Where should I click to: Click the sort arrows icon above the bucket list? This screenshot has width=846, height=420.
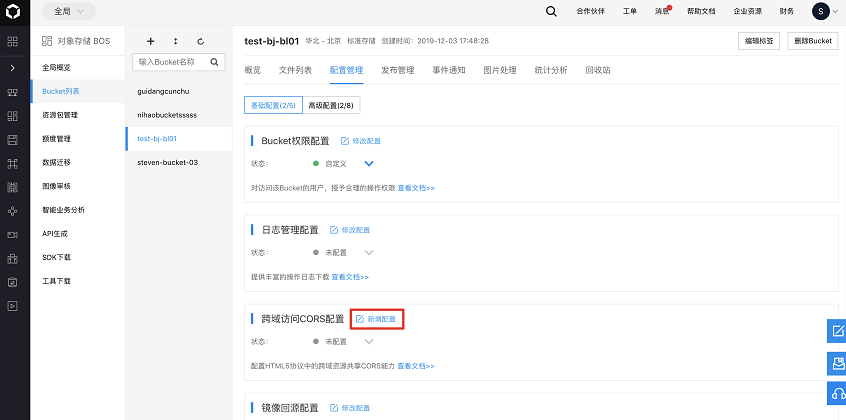[x=175, y=41]
